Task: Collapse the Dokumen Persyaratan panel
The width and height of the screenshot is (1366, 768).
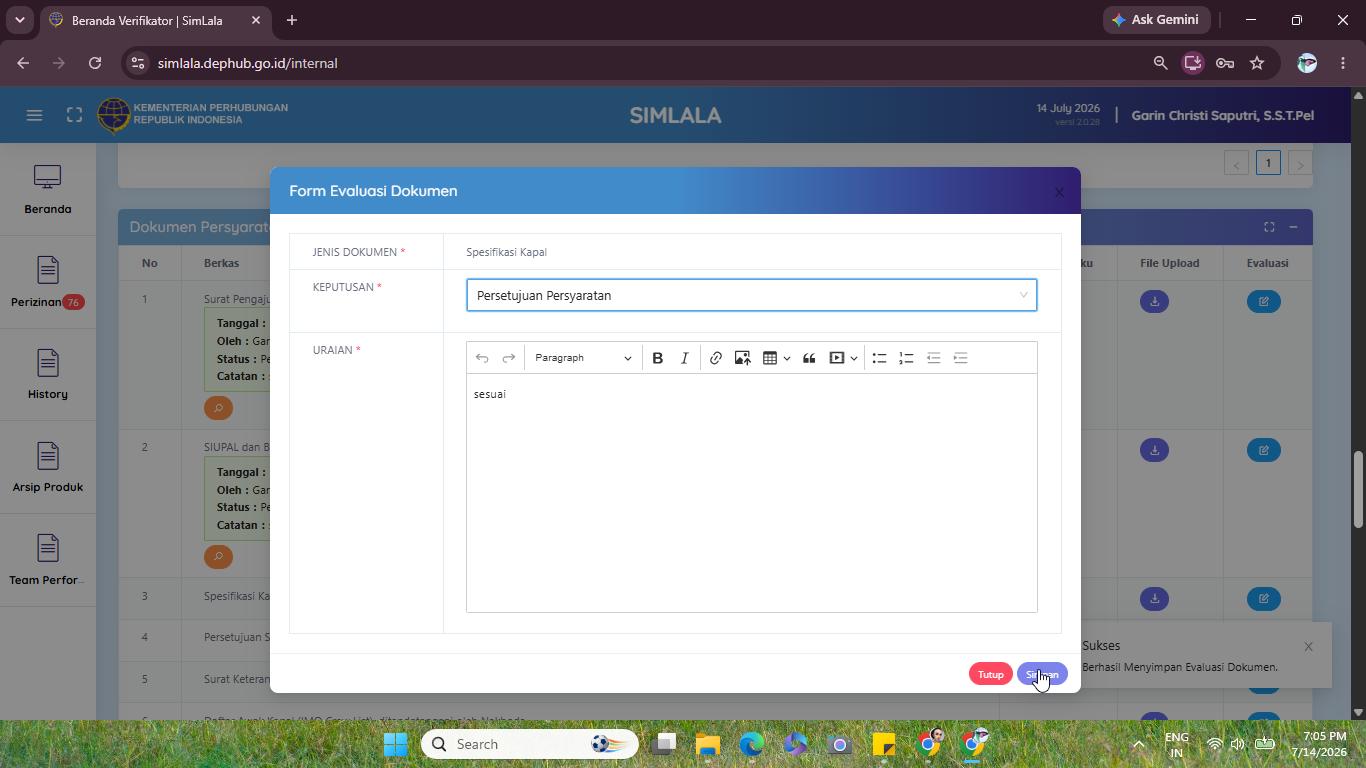Action: click(1293, 227)
